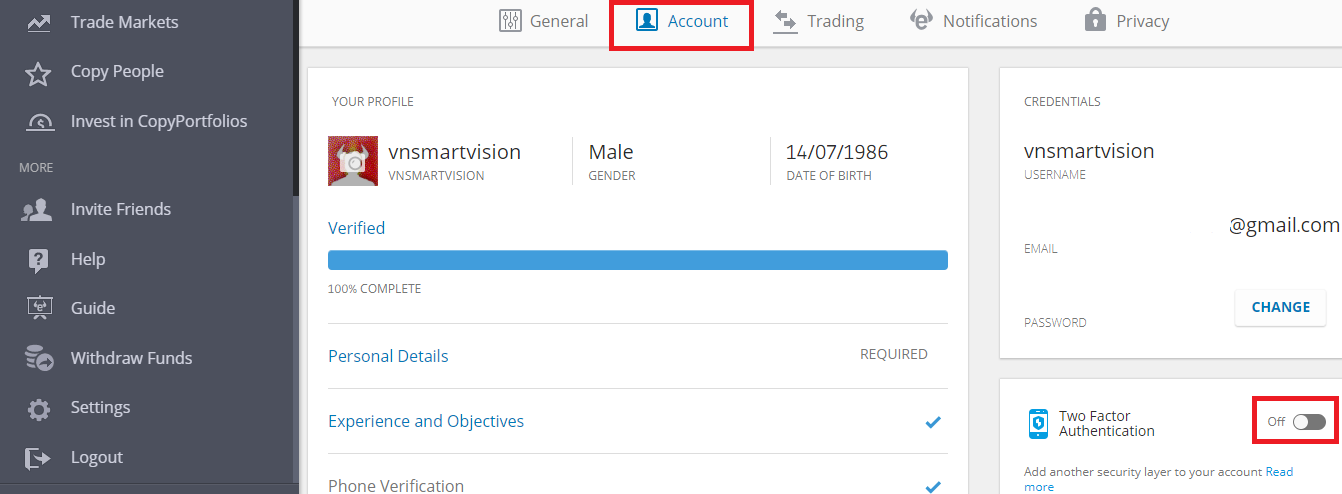Click the 100% complete progress bar
This screenshot has height=494, width=1342.
coord(638,260)
